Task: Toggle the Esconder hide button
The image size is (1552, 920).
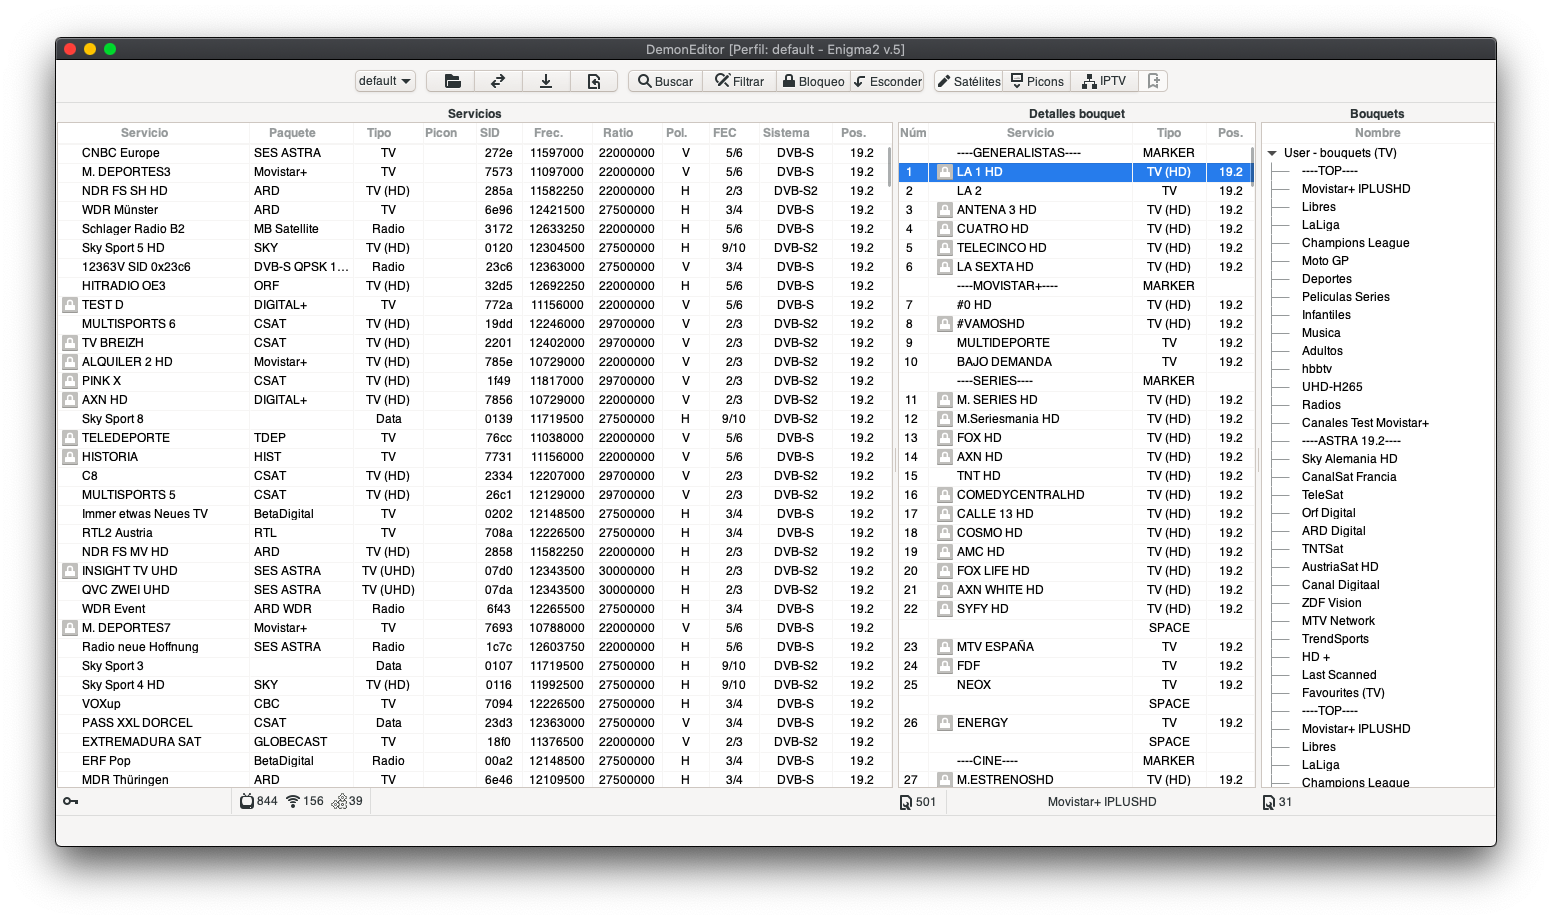Action: coord(887,81)
